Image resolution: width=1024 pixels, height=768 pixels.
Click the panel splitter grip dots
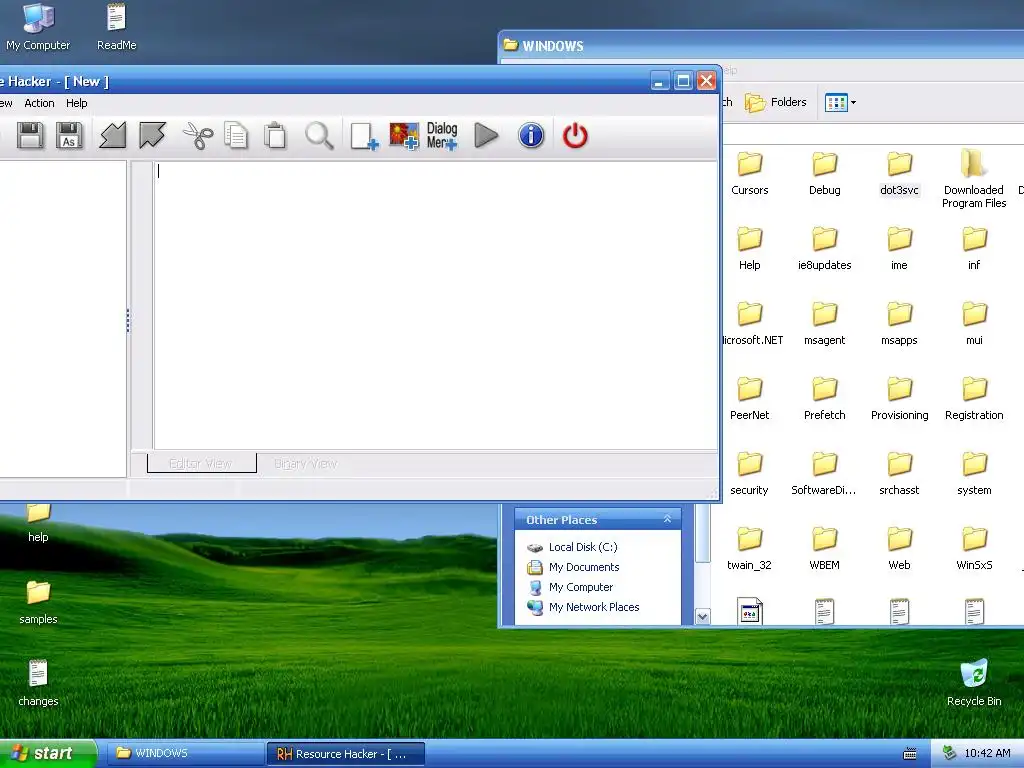pos(128,320)
